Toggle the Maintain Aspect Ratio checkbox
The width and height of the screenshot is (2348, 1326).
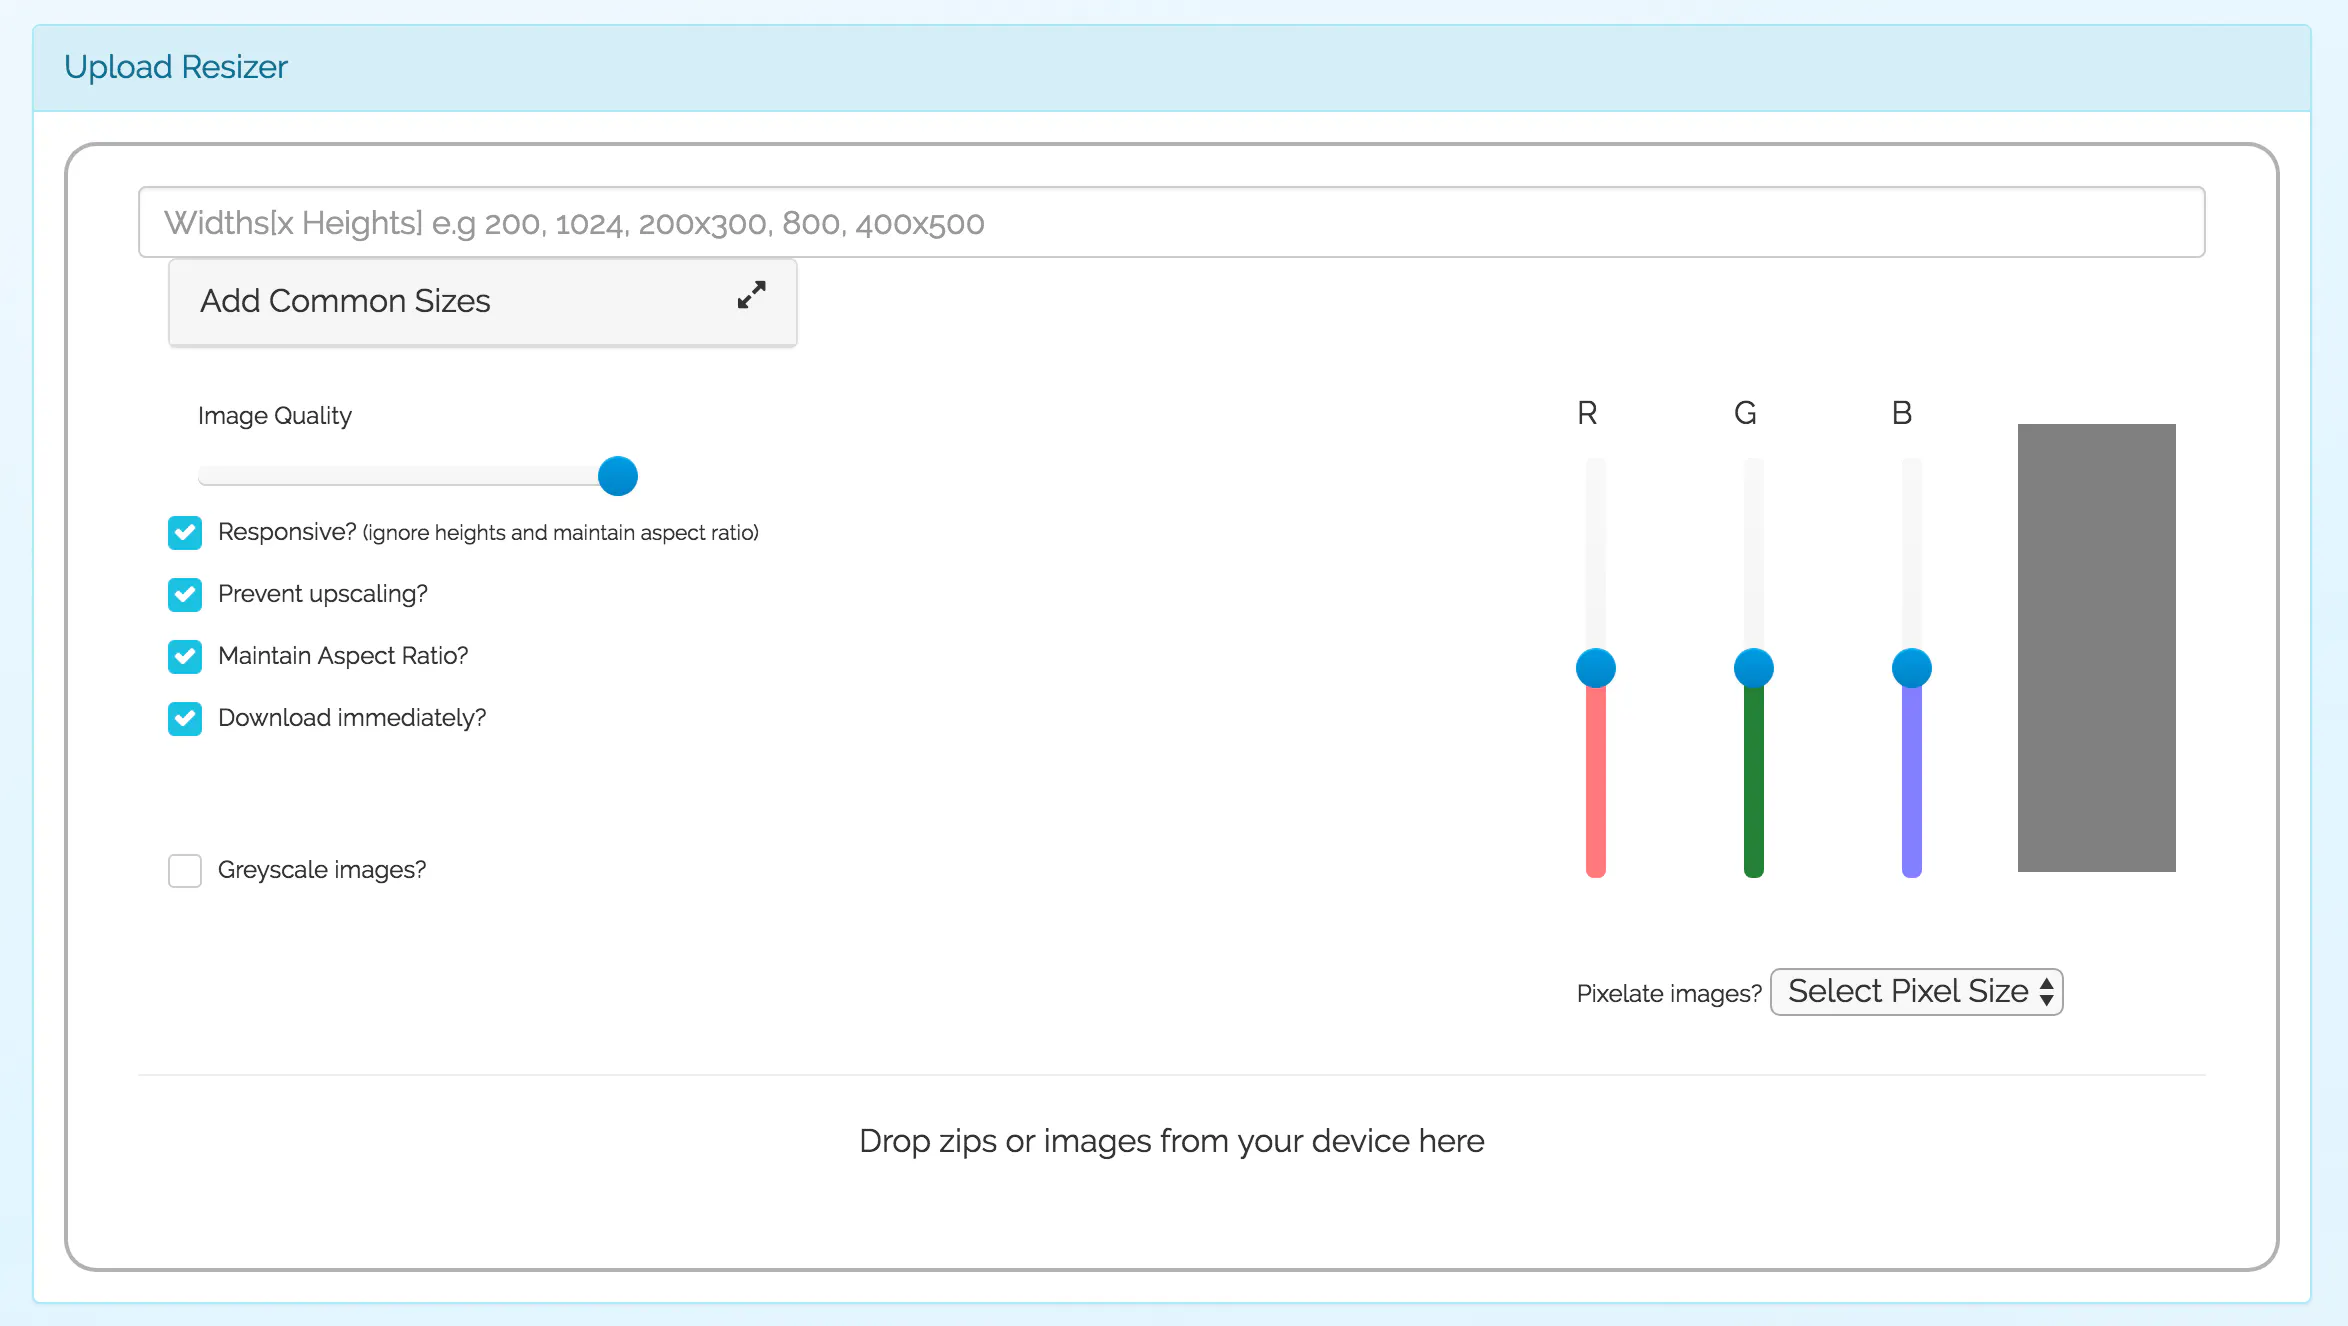185,657
